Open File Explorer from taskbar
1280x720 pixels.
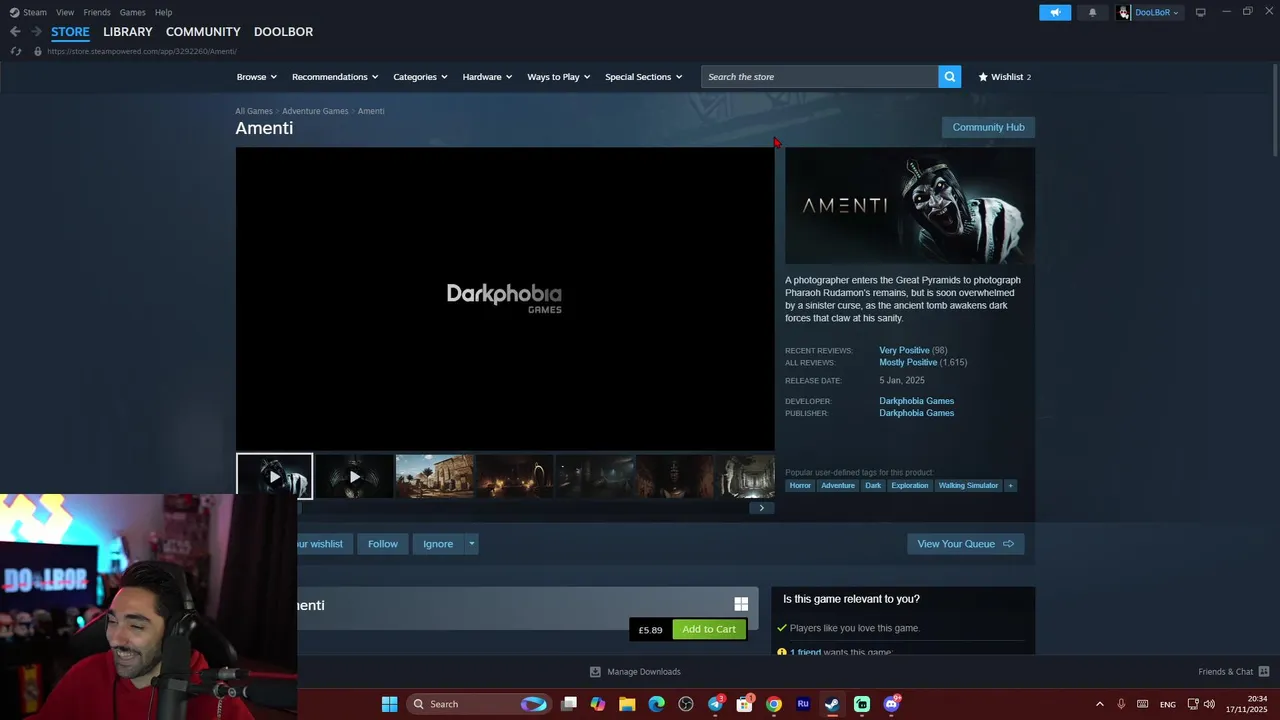(x=627, y=704)
